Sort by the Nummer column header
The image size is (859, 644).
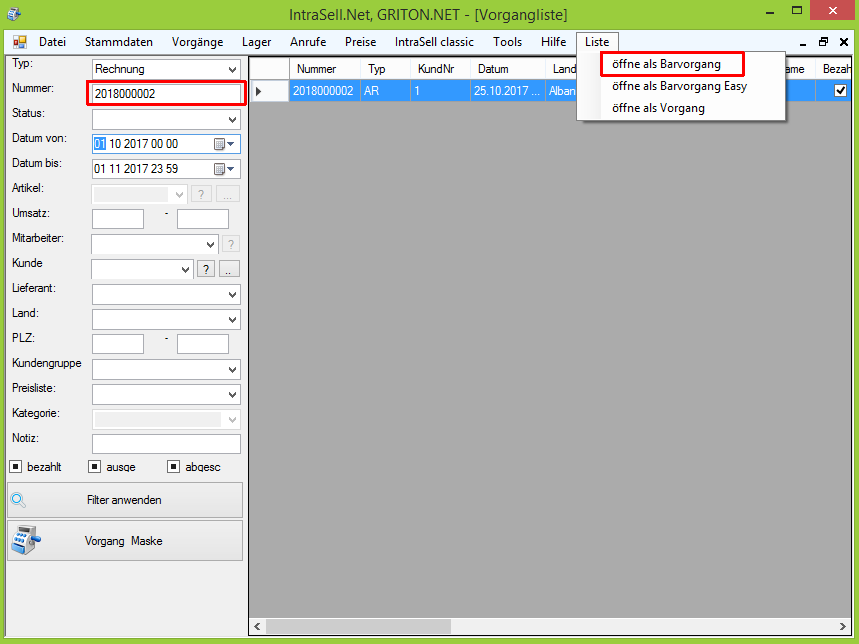point(325,69)
